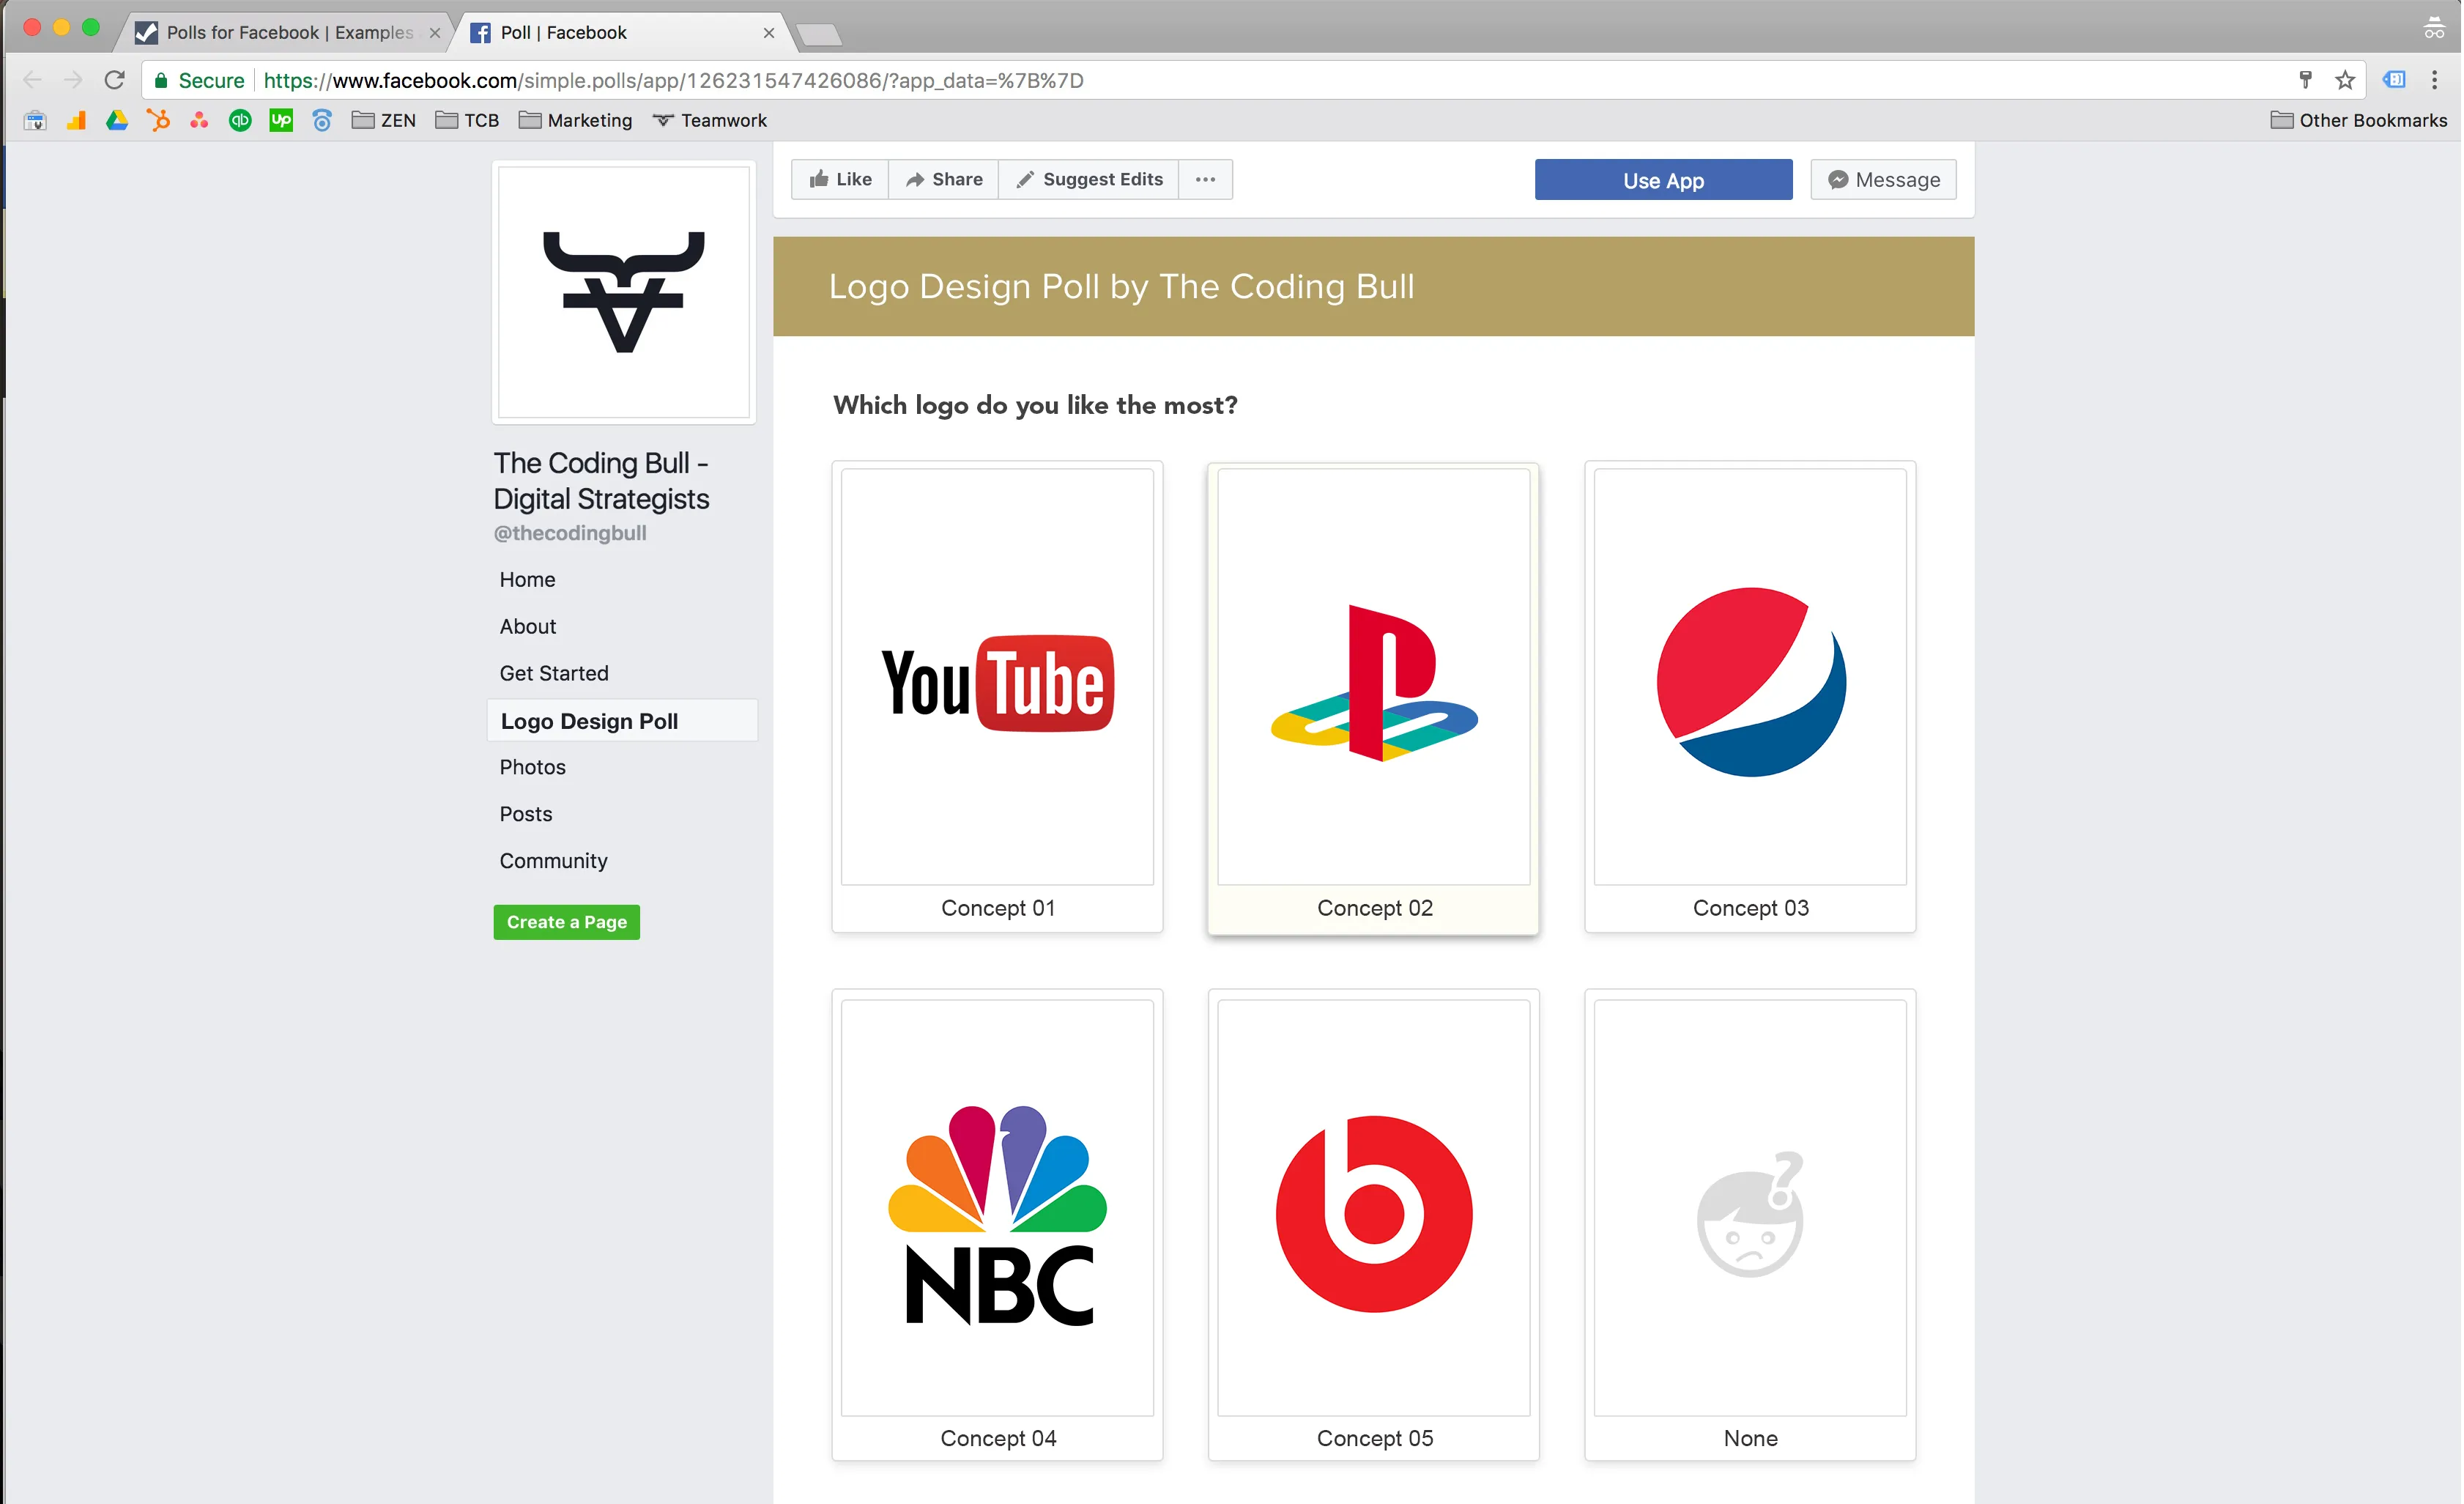Screen dimensions: 2464x1504
Task: Click the Coding Bull profile logo
Action: click(624, 292)
